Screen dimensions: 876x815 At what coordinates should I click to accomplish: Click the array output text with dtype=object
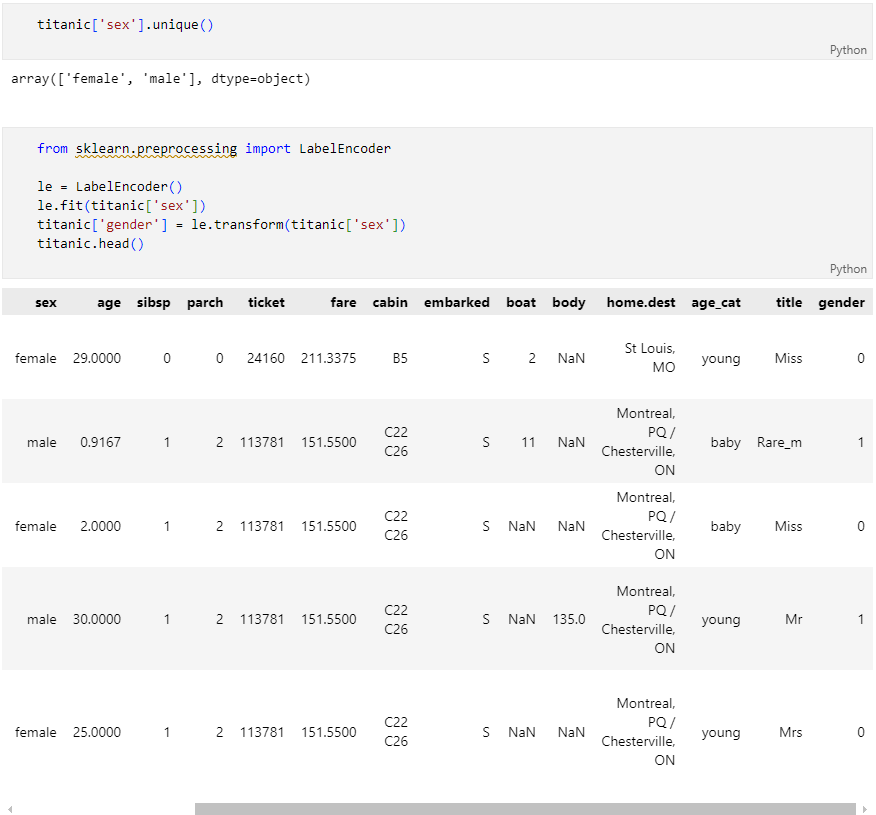(160, 79)
